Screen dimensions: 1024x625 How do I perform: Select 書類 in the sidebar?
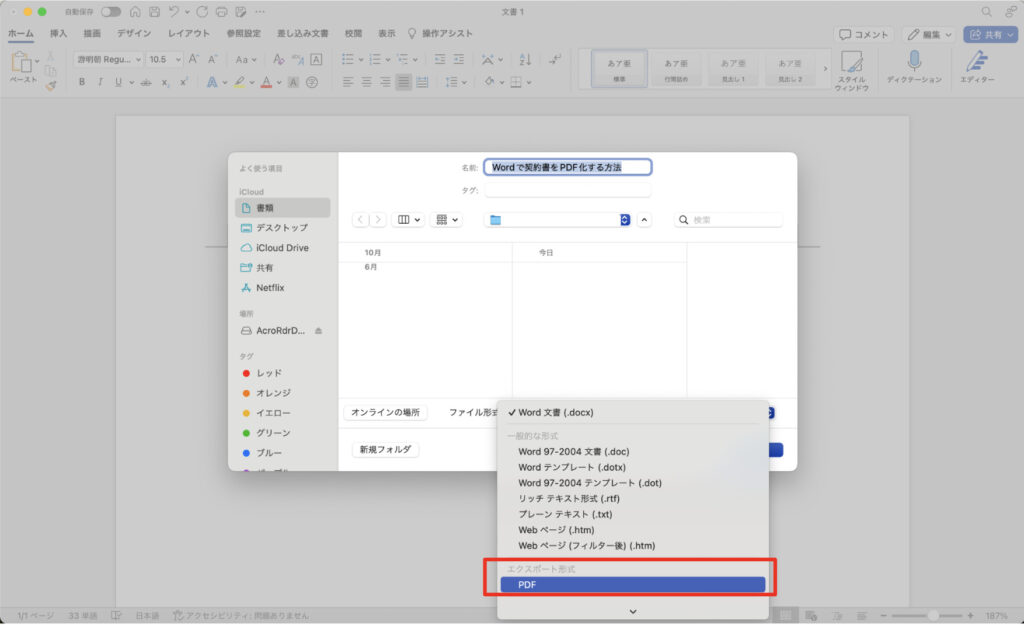[x=282, y=208]
